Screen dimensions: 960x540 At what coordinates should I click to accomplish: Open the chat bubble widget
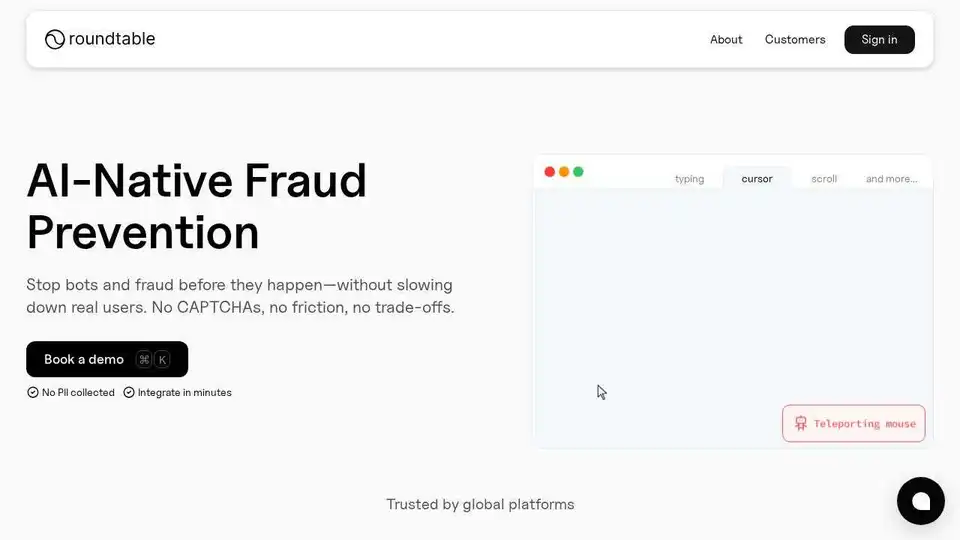[920, 501]
